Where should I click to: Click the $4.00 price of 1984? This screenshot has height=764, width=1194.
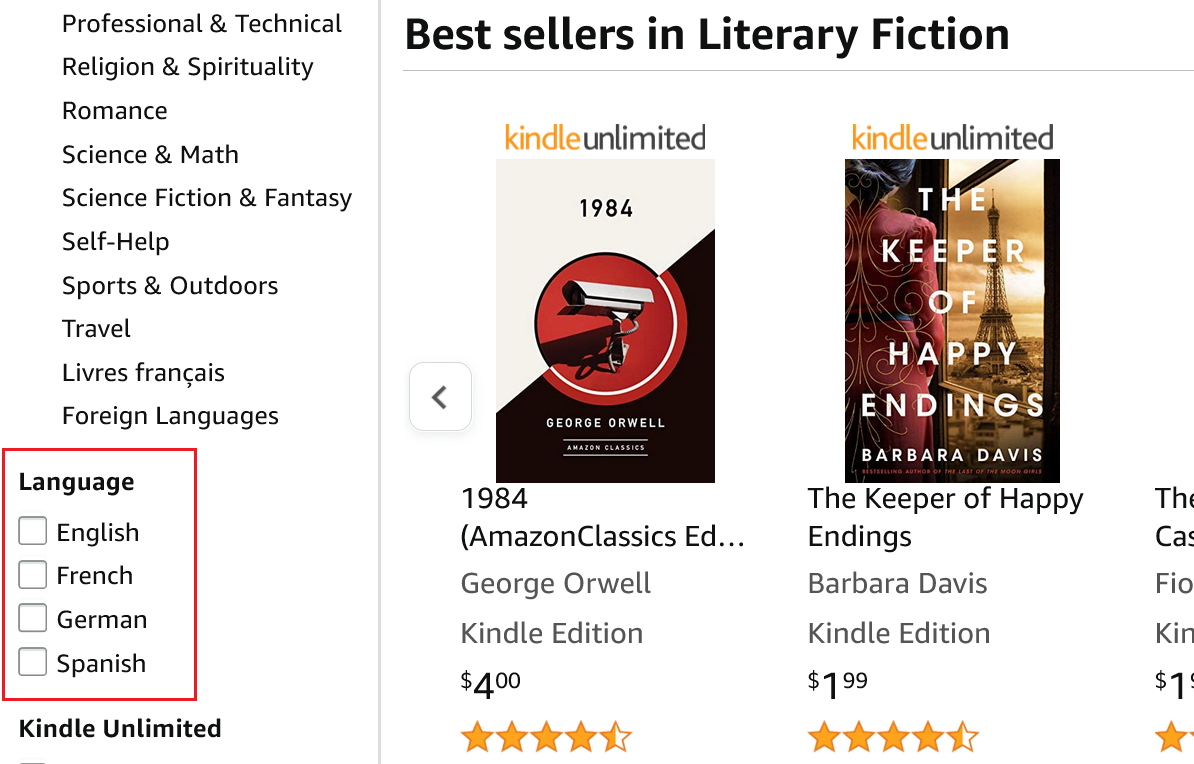pos(490,683)
